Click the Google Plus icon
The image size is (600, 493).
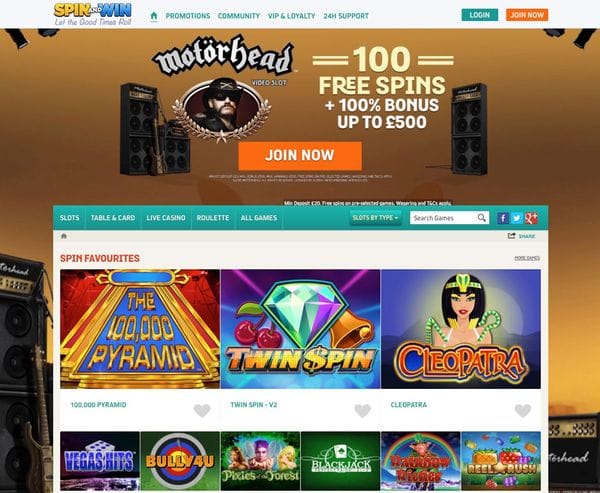(531, 218)
